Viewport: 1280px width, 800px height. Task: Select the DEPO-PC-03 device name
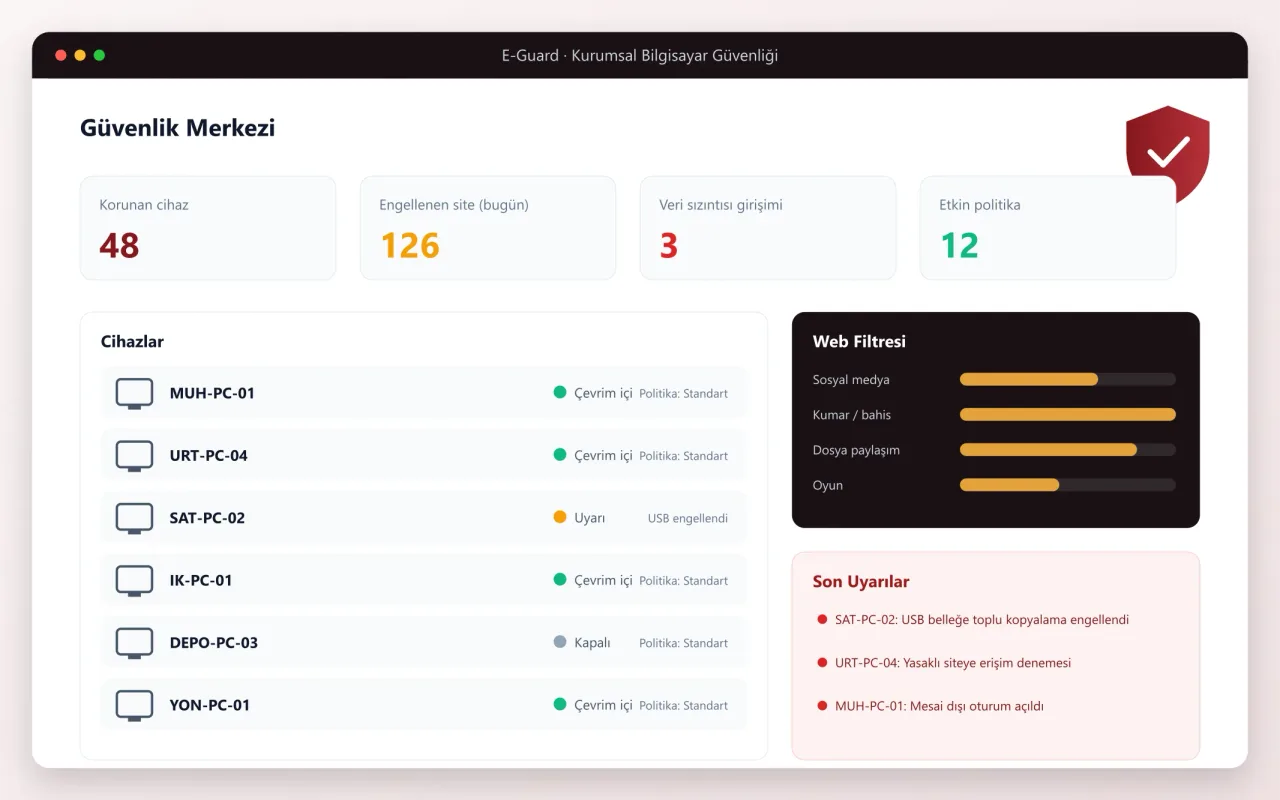click(214, 643)
